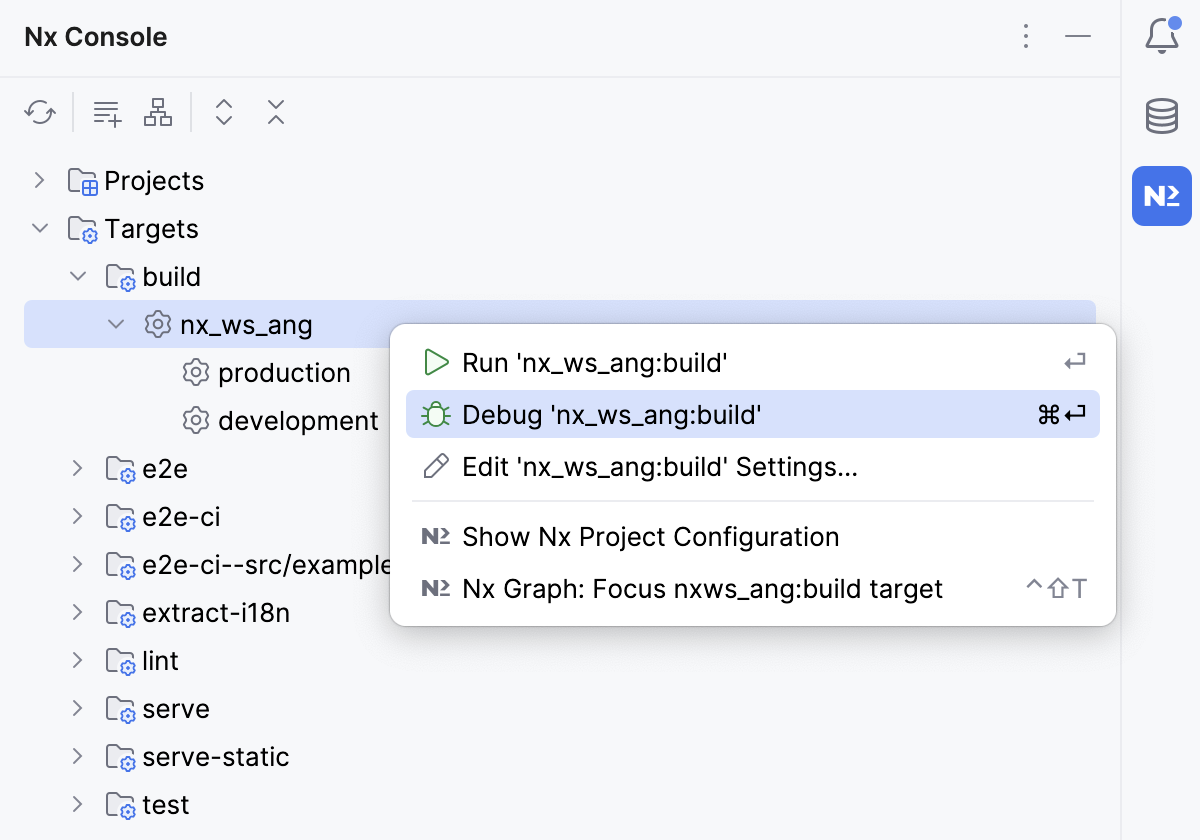Click the Expand All icon in the toolbar

[x=224, y=112]
